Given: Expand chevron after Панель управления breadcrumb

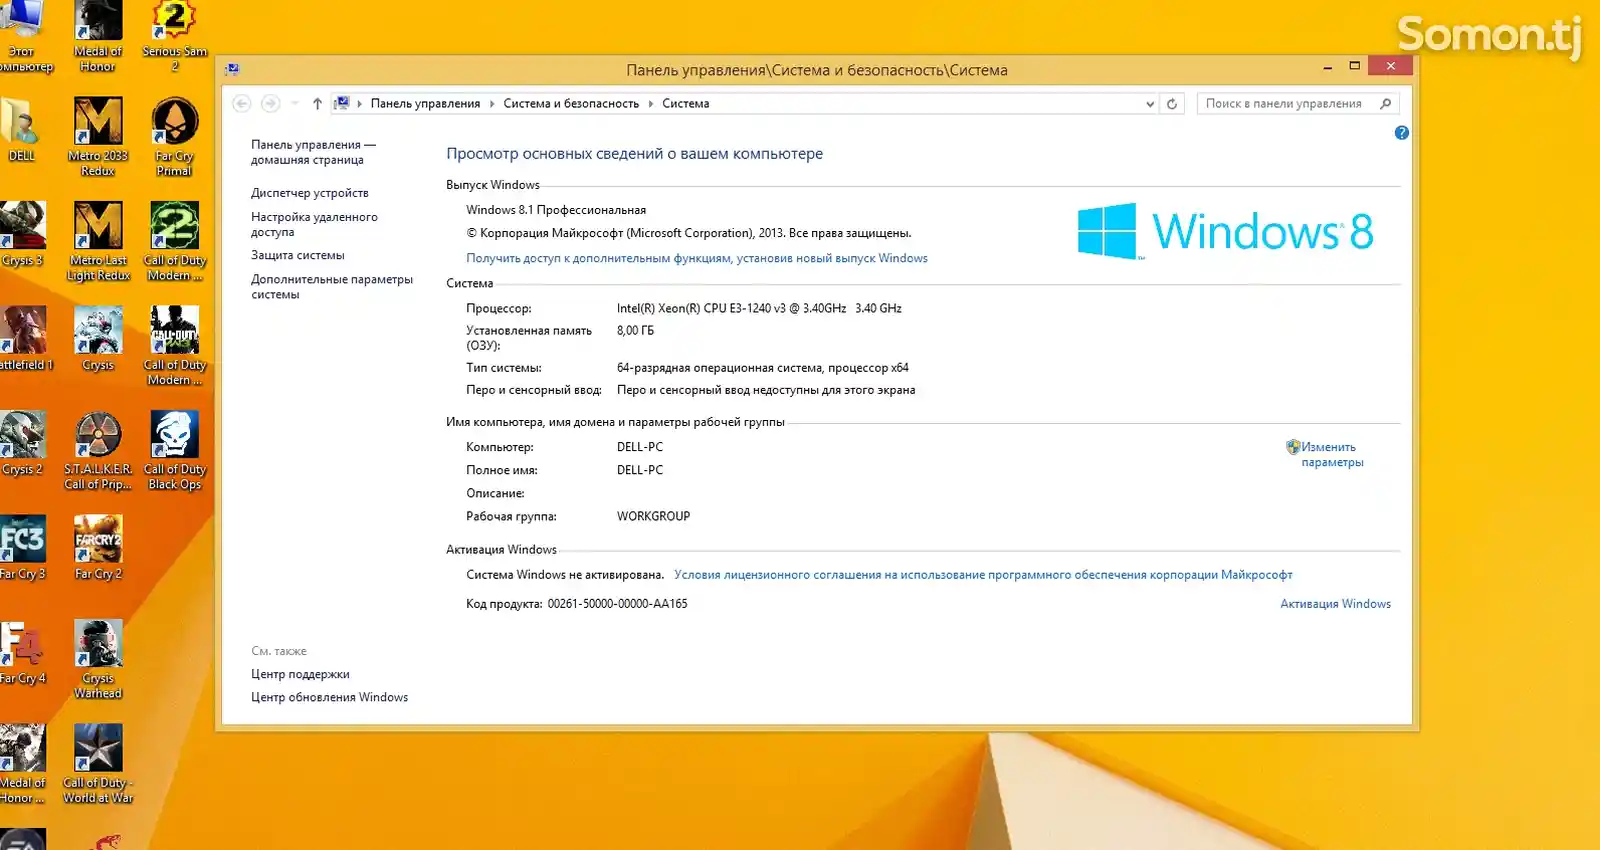Looking at the screenshot, I should (x=492, y=104).
